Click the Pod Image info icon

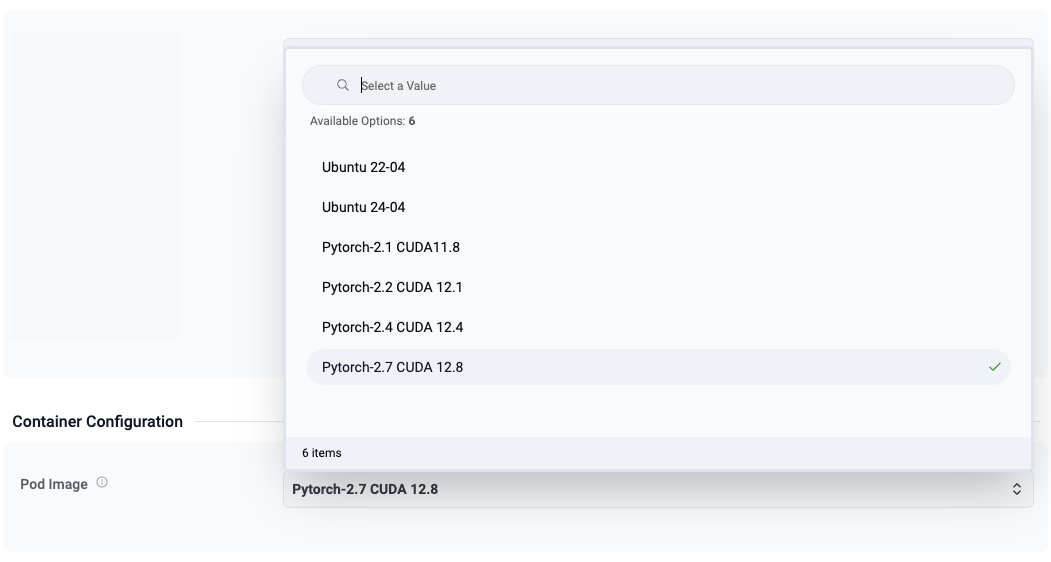click(102, 483)
